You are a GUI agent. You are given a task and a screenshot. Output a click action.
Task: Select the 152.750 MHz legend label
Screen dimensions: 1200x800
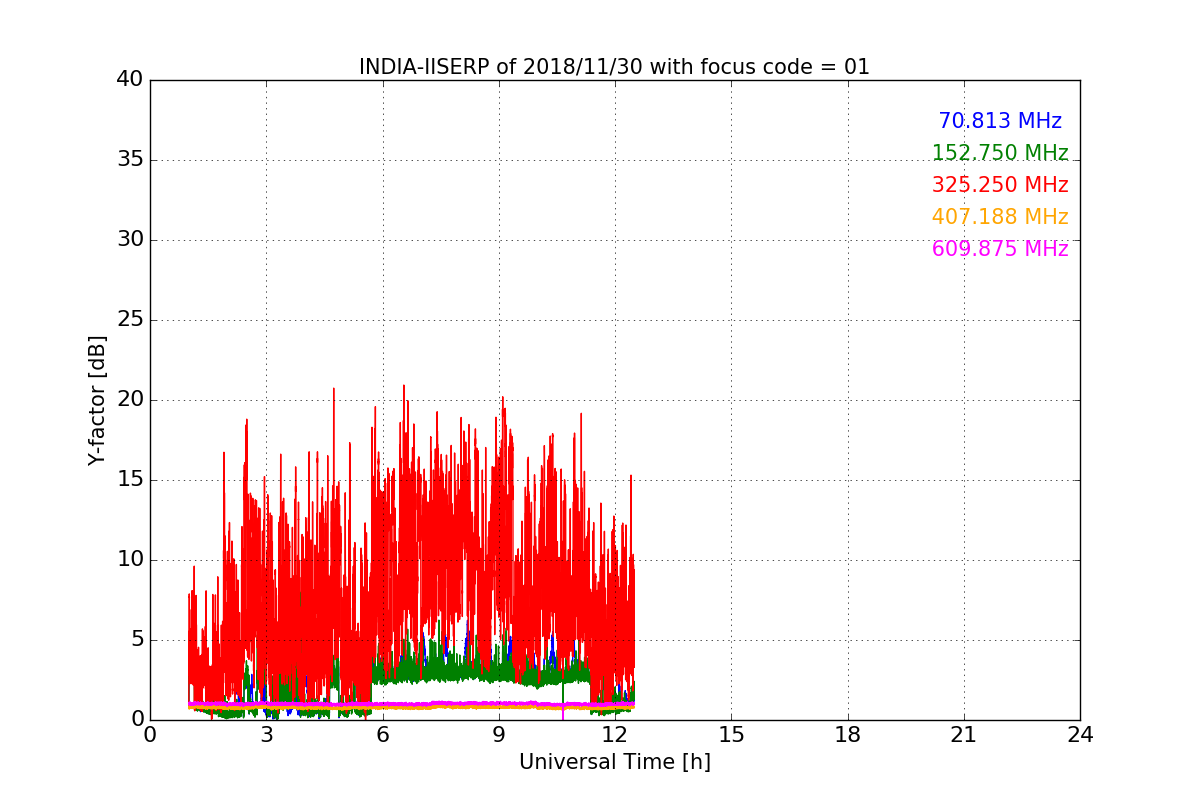(1000, 153)
